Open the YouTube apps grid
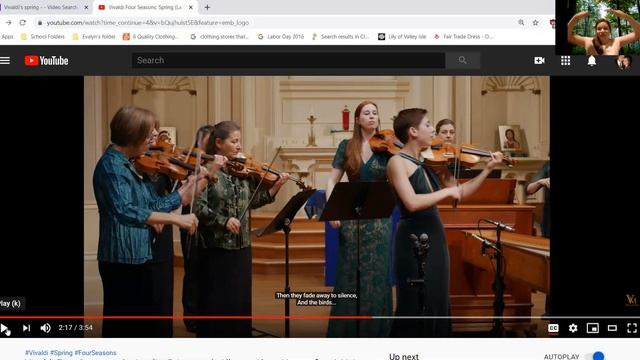Image resolution: width=640 pixels, height=360 pixels. [x=565, y=61]
